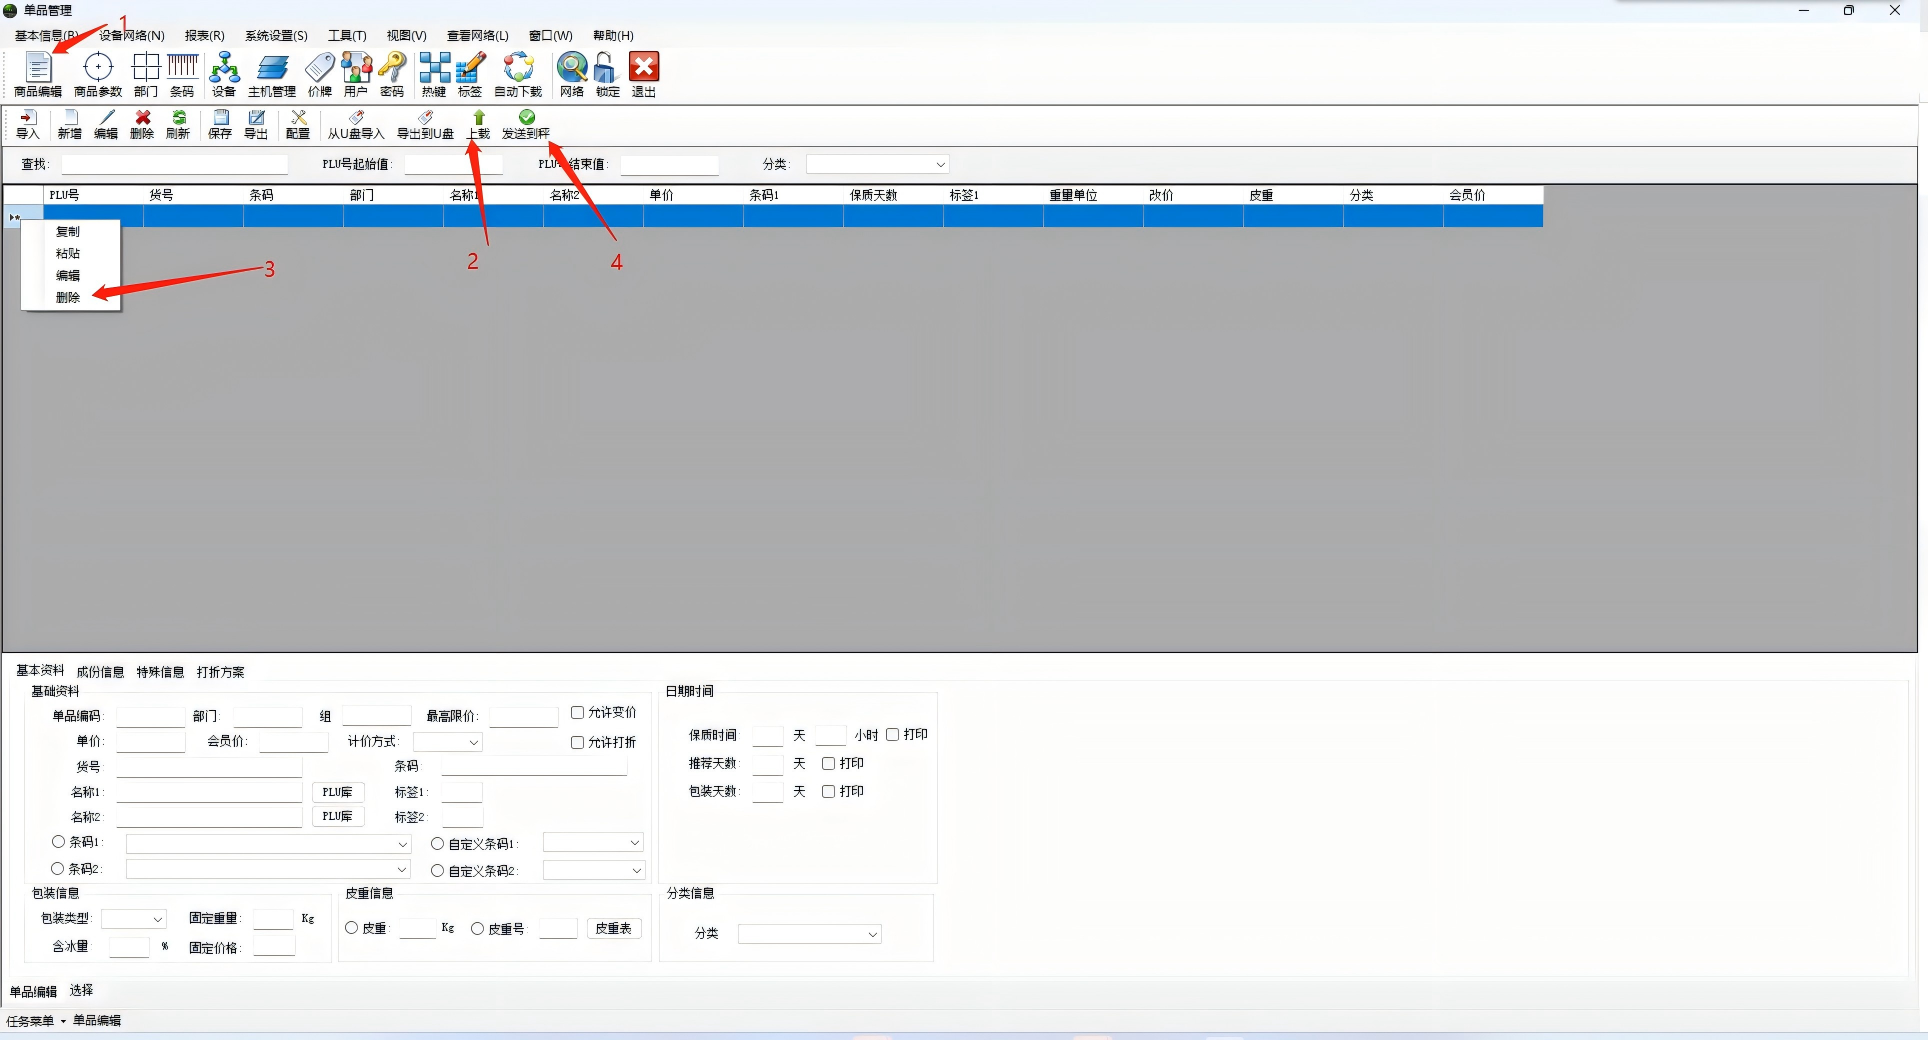
Task: Click the 价牌 price tag icon
Action: coord(319,74)
